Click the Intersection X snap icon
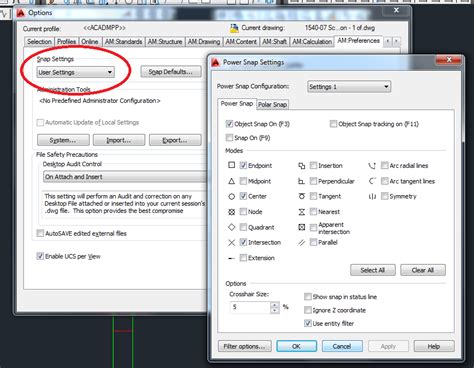474x368 pixels. coord(232,242)
